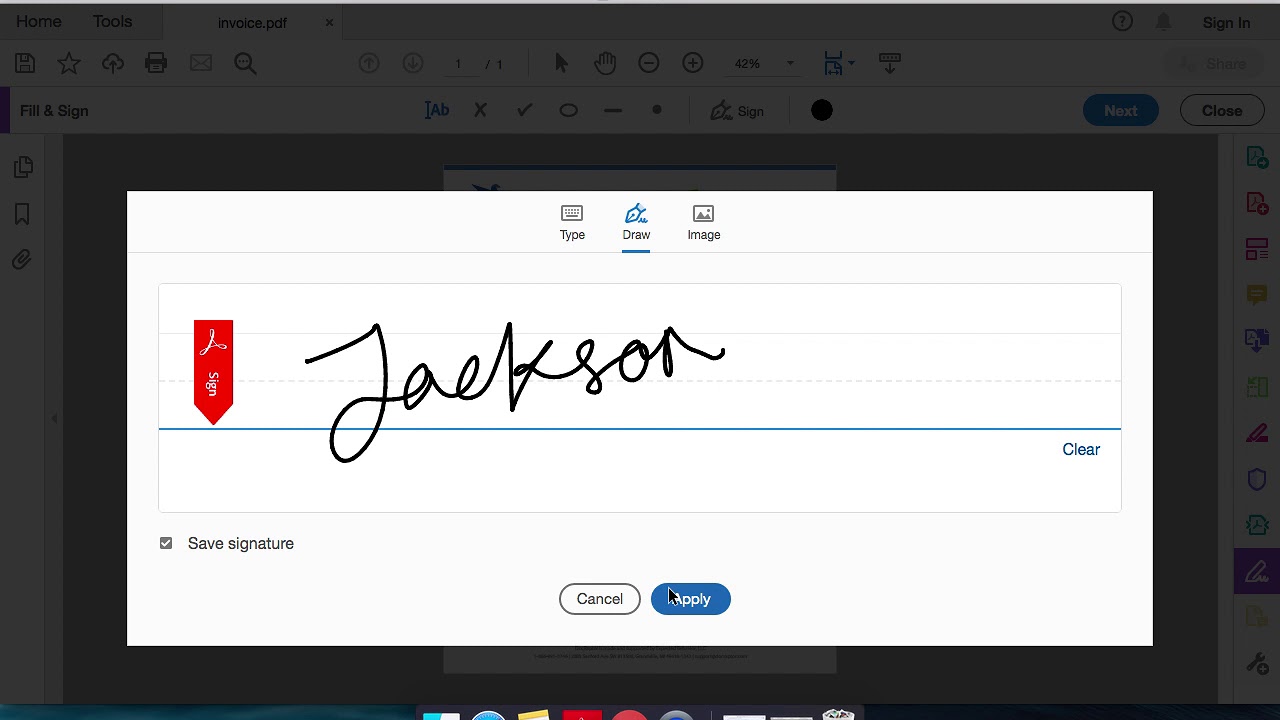This screenshot has width=1280, height=720.
Task: Select the Add Text Ab tool
Action: [437, 110]
